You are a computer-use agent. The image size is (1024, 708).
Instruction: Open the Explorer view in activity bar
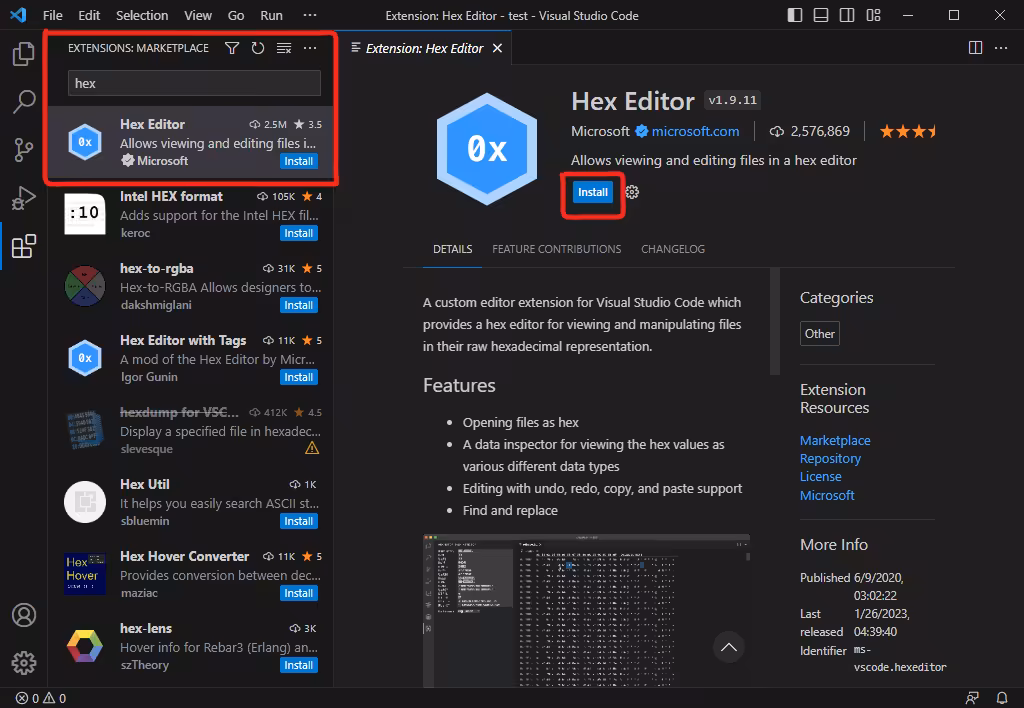coord(24,54)
